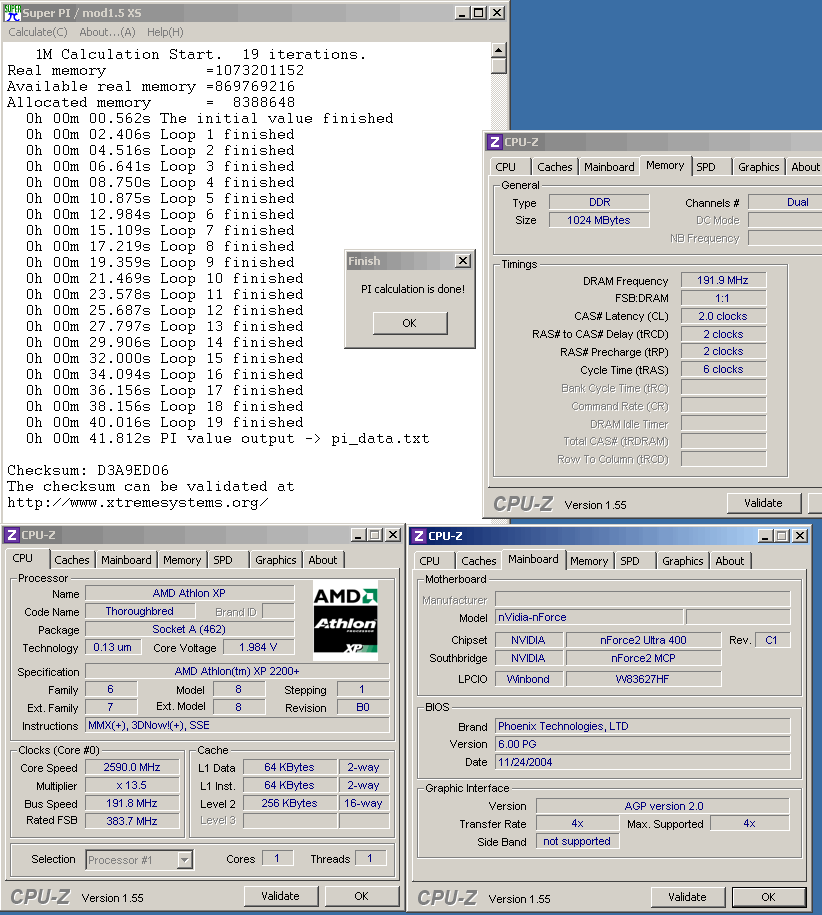822x915 pixels.
Task: Click the Code Name Thoroughbred field
Action: pos(140,611)
